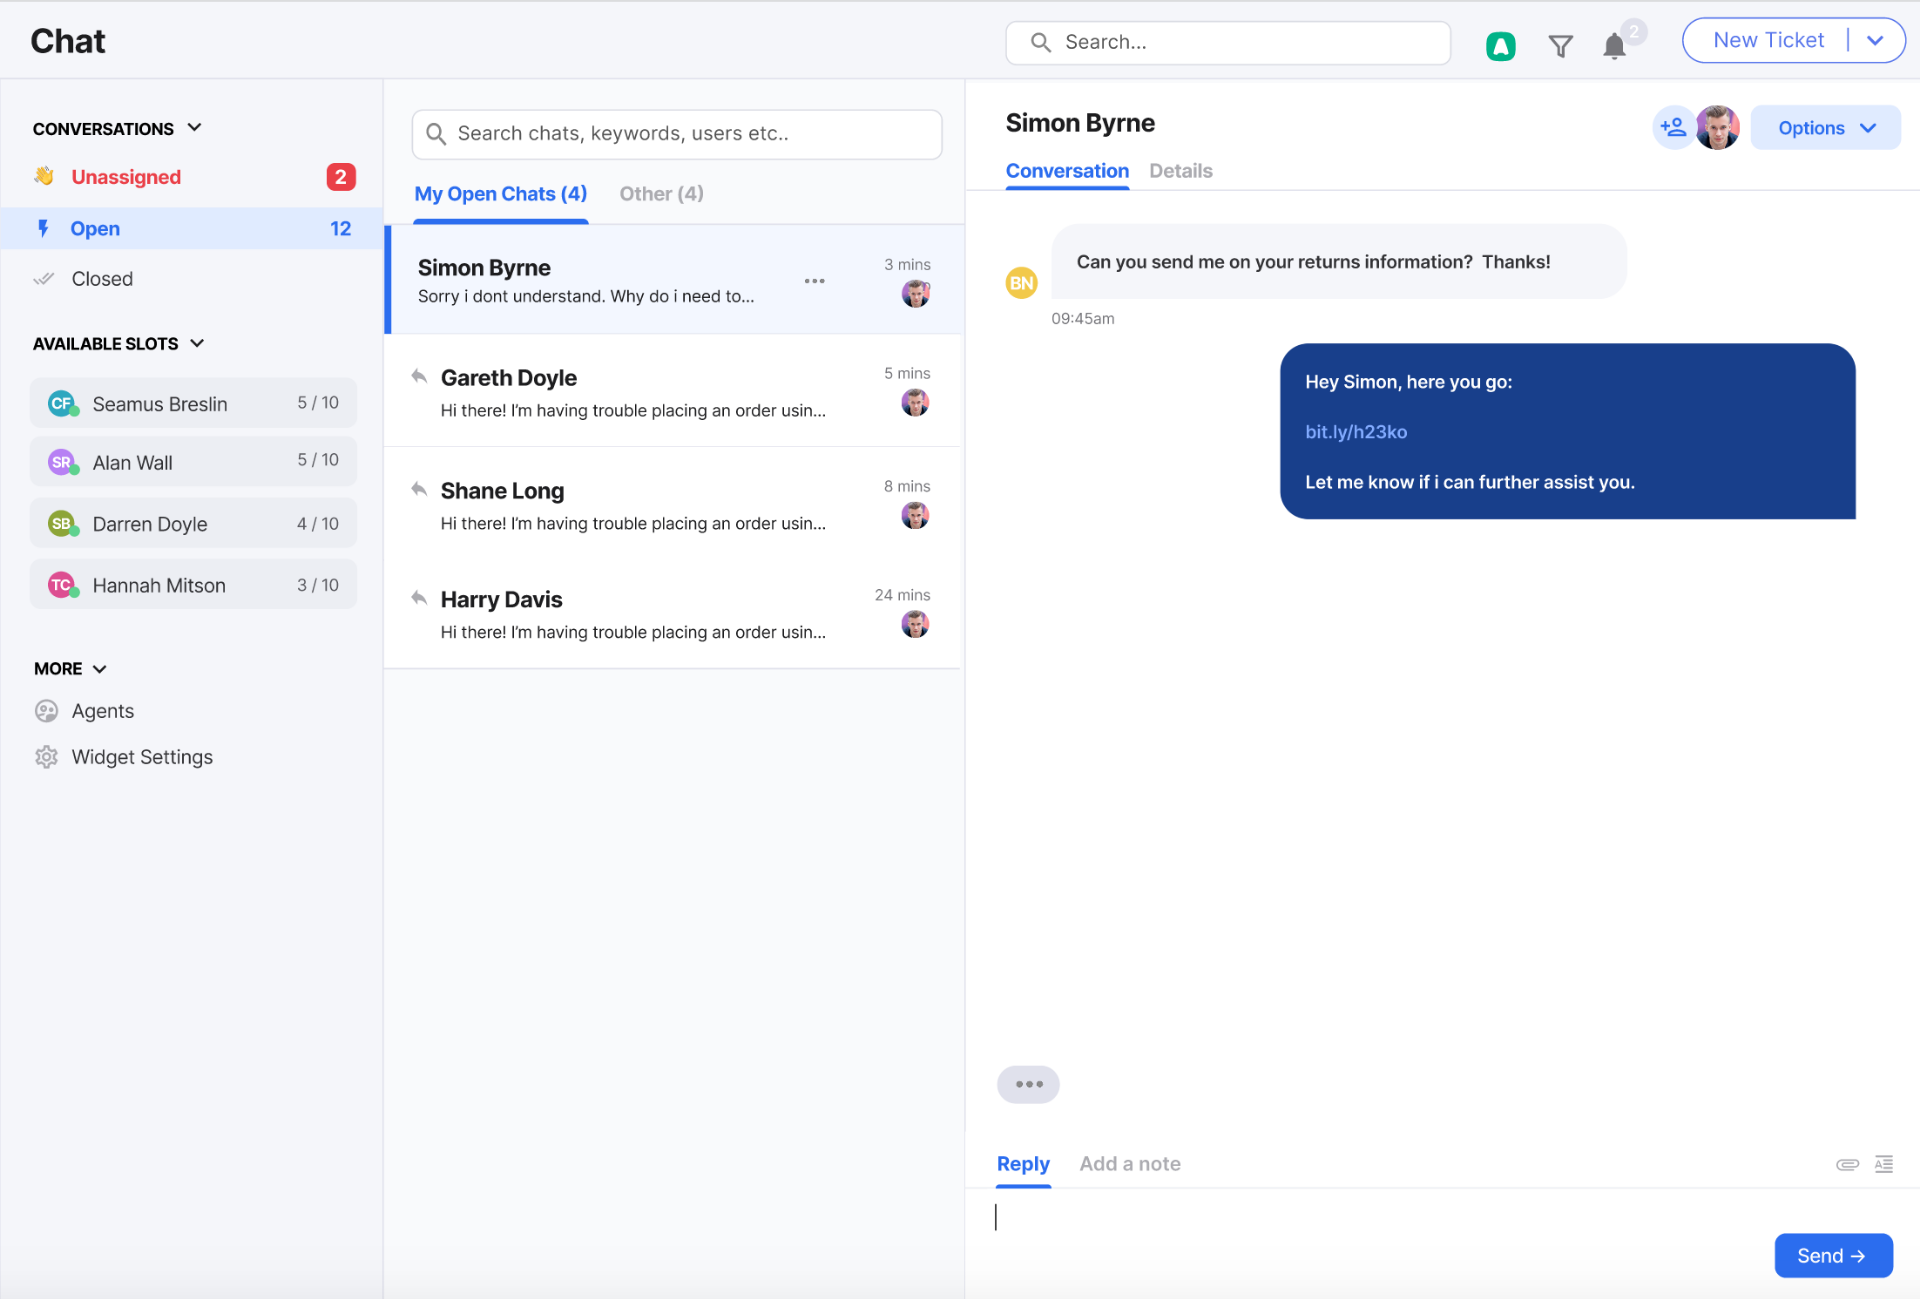Select the Unassigned conversations filter
1920x1299 pixels.
[x=126, y=177]
